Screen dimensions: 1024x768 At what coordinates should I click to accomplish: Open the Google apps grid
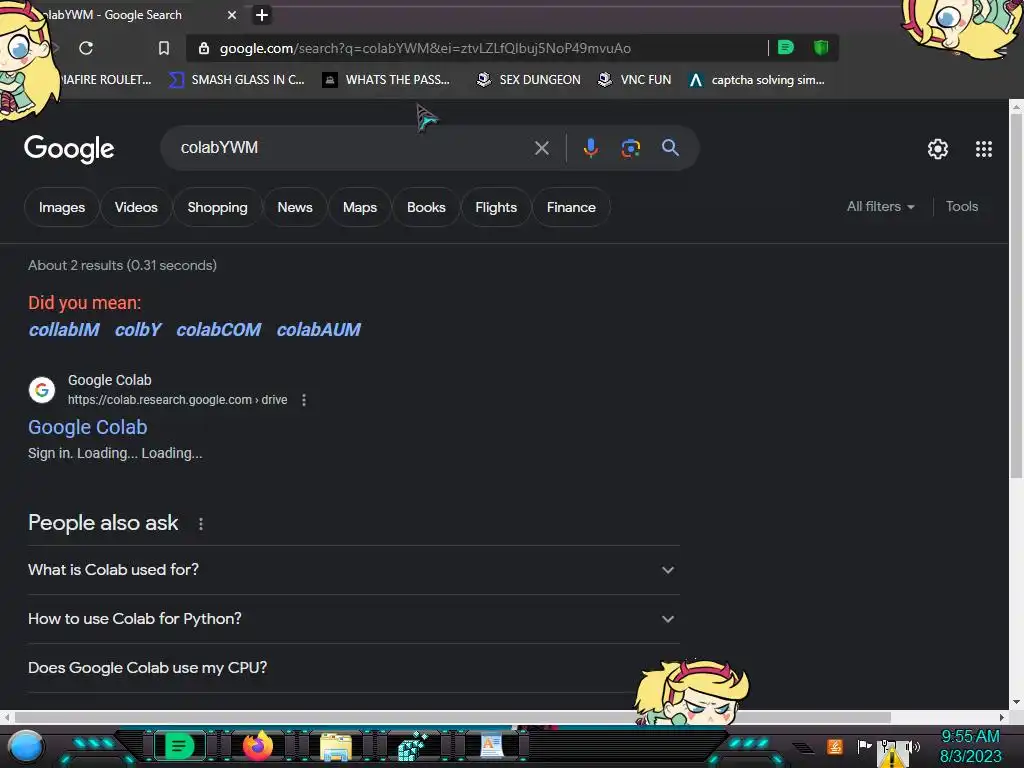(x=984, y=149)
